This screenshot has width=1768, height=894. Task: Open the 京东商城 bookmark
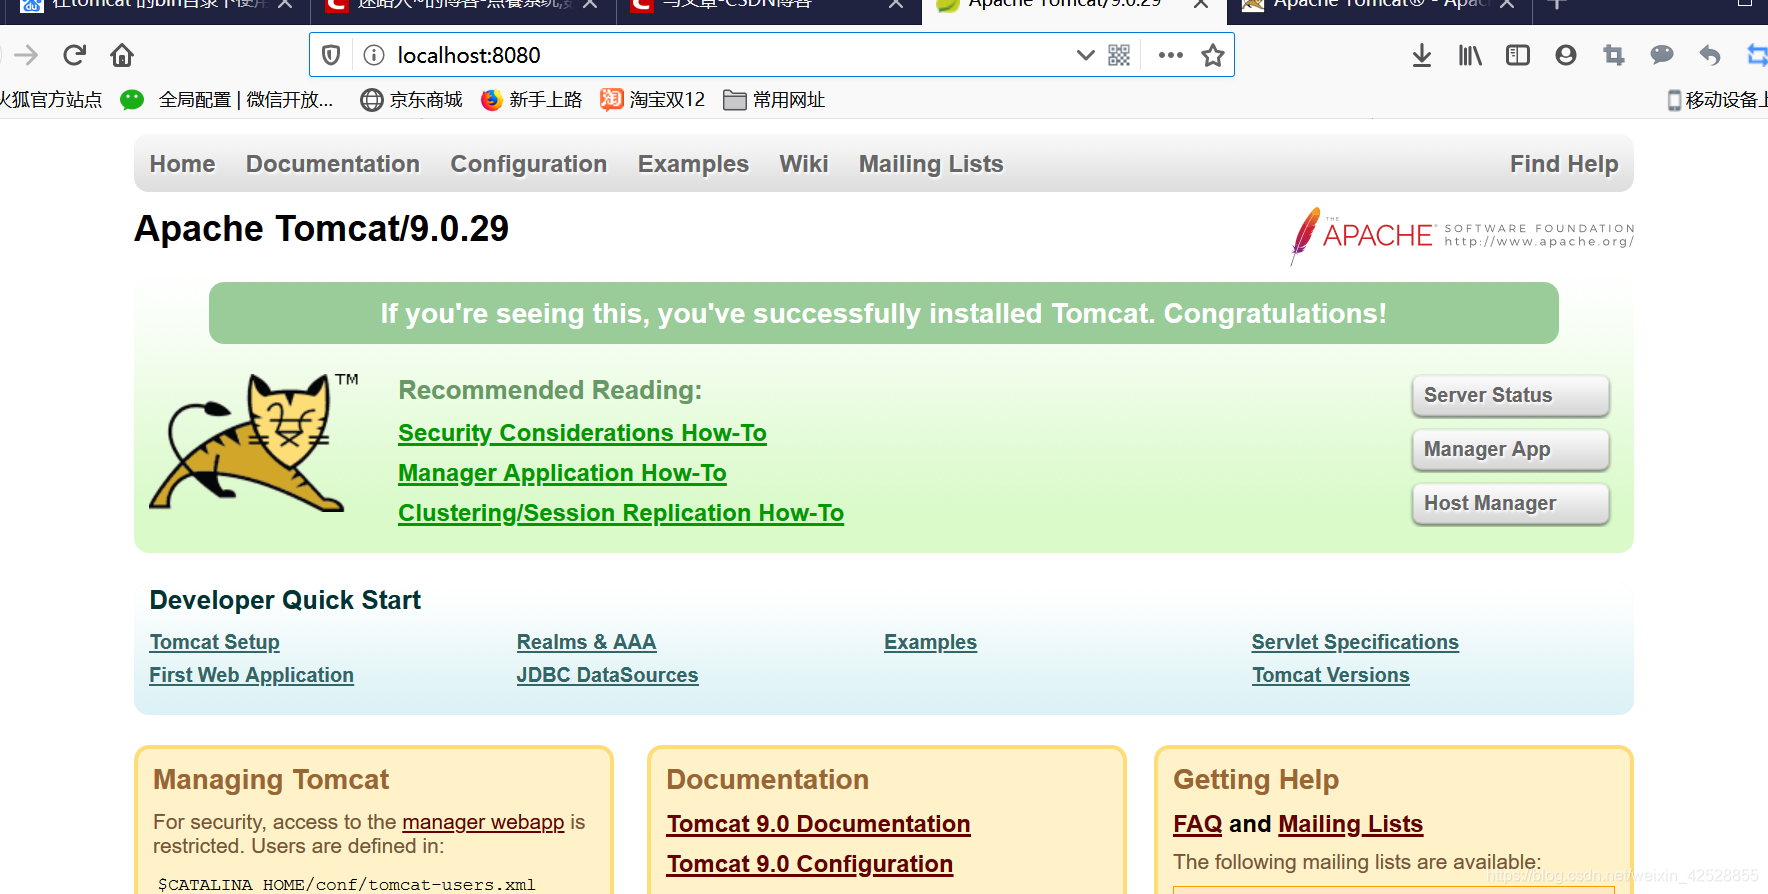point(412,100)
